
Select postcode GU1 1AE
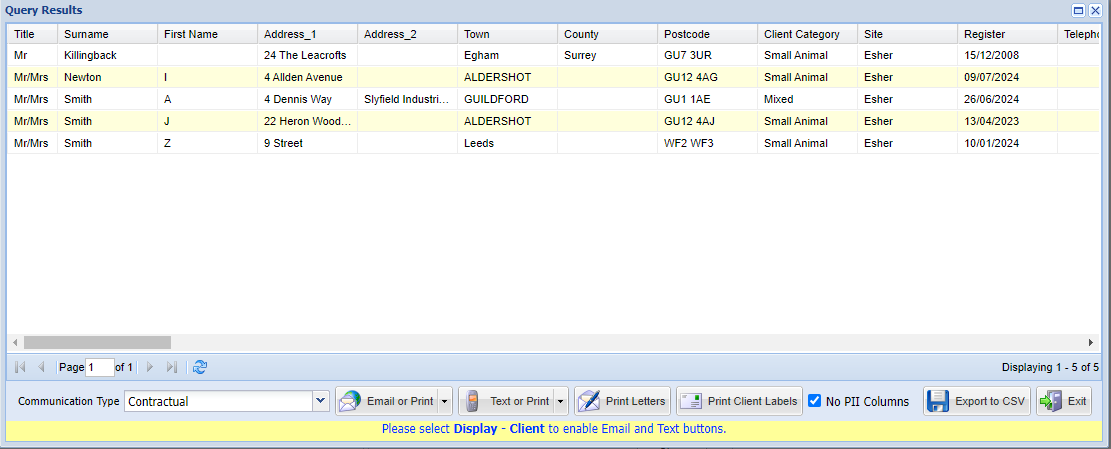(x=707, y=99)
